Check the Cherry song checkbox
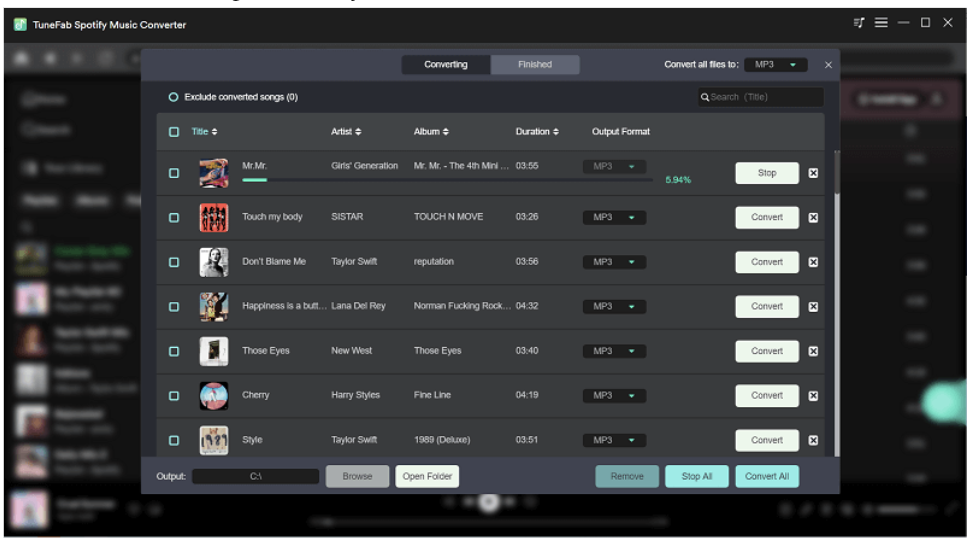Viewport: 972px width, 544px height. point(174,396)
